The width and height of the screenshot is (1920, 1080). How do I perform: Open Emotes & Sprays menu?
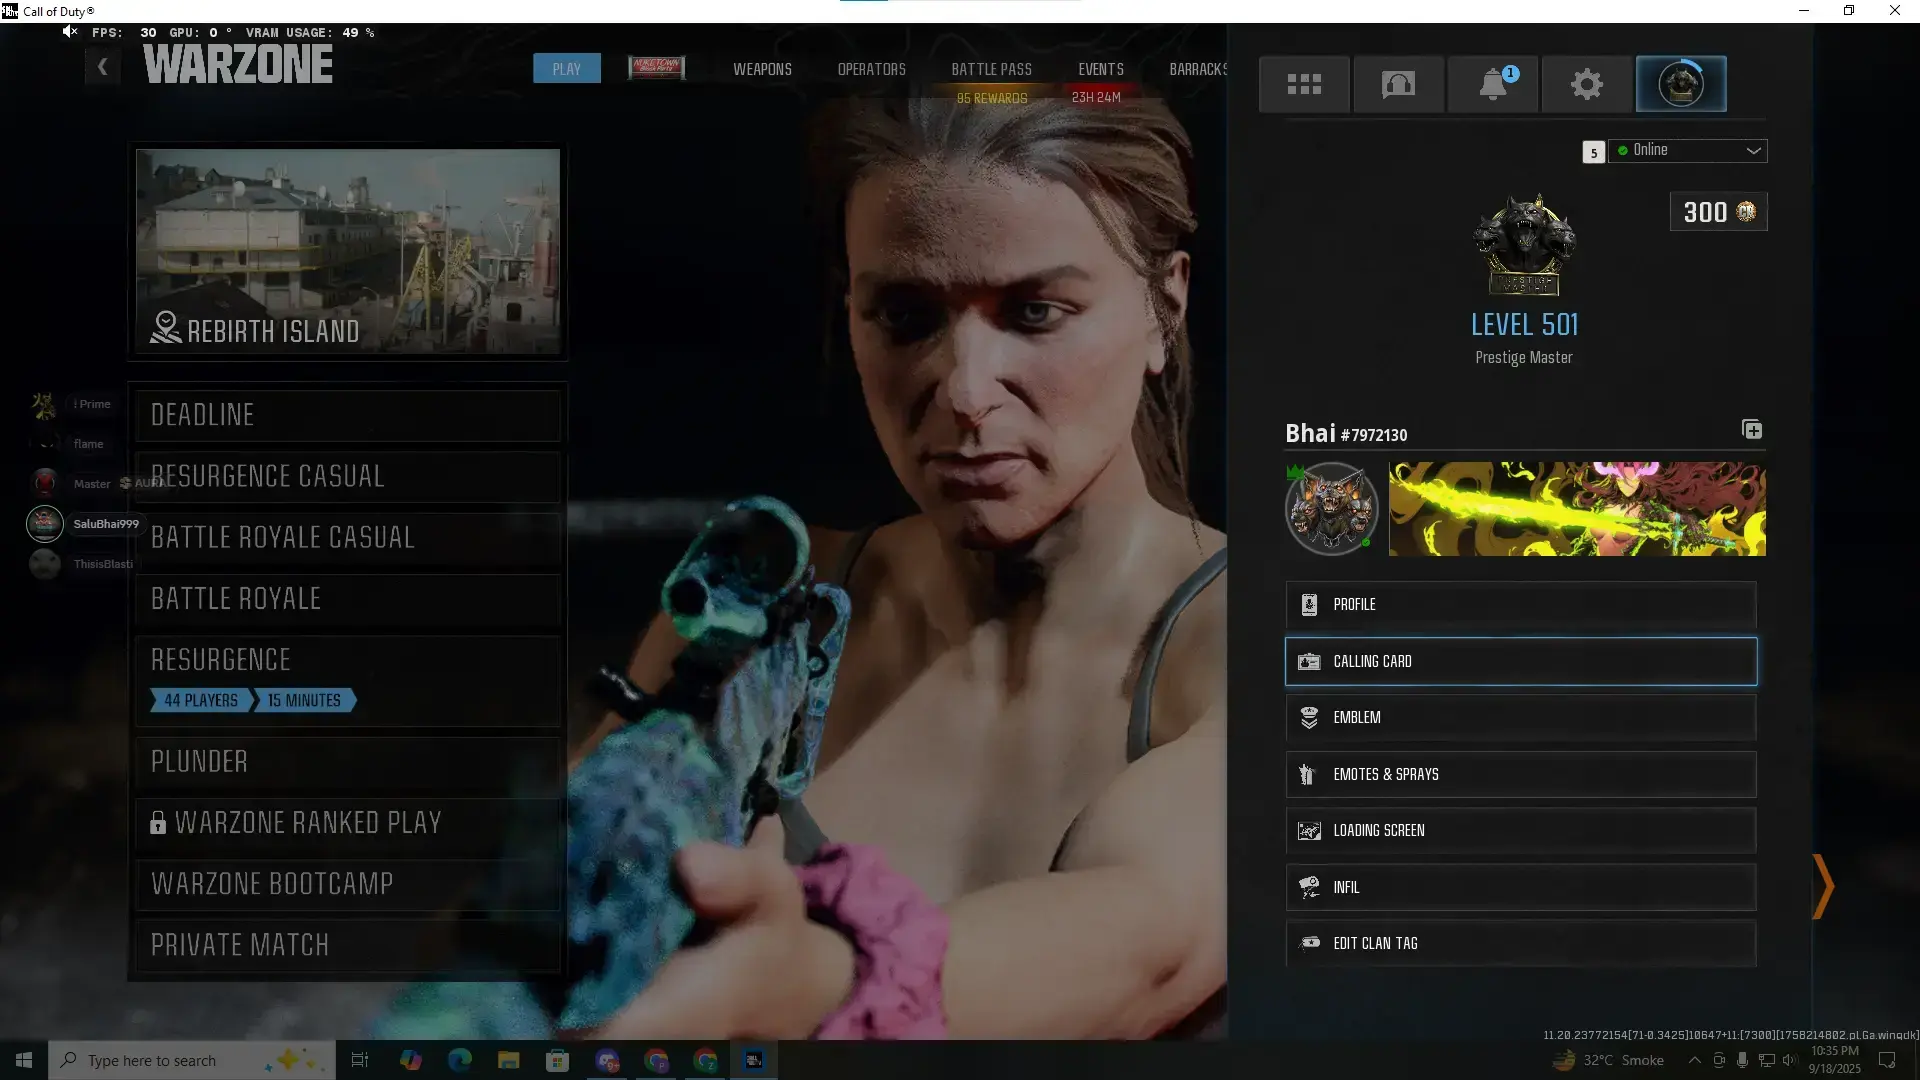[x=1520, y=774]
